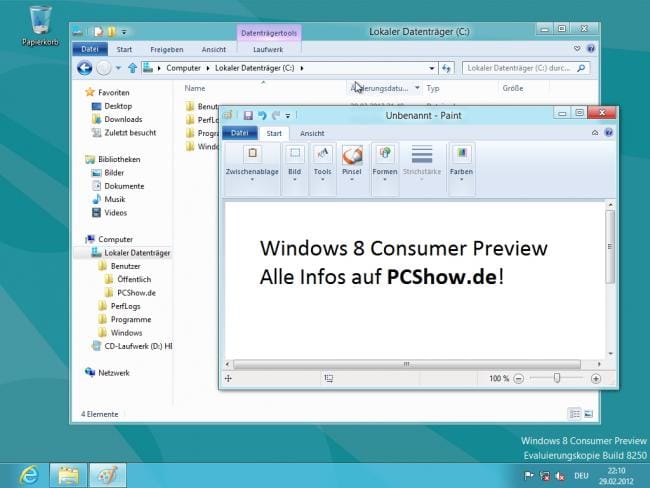
Task: Click the Computer breadcrumb in the address bar
Action: 183,68
